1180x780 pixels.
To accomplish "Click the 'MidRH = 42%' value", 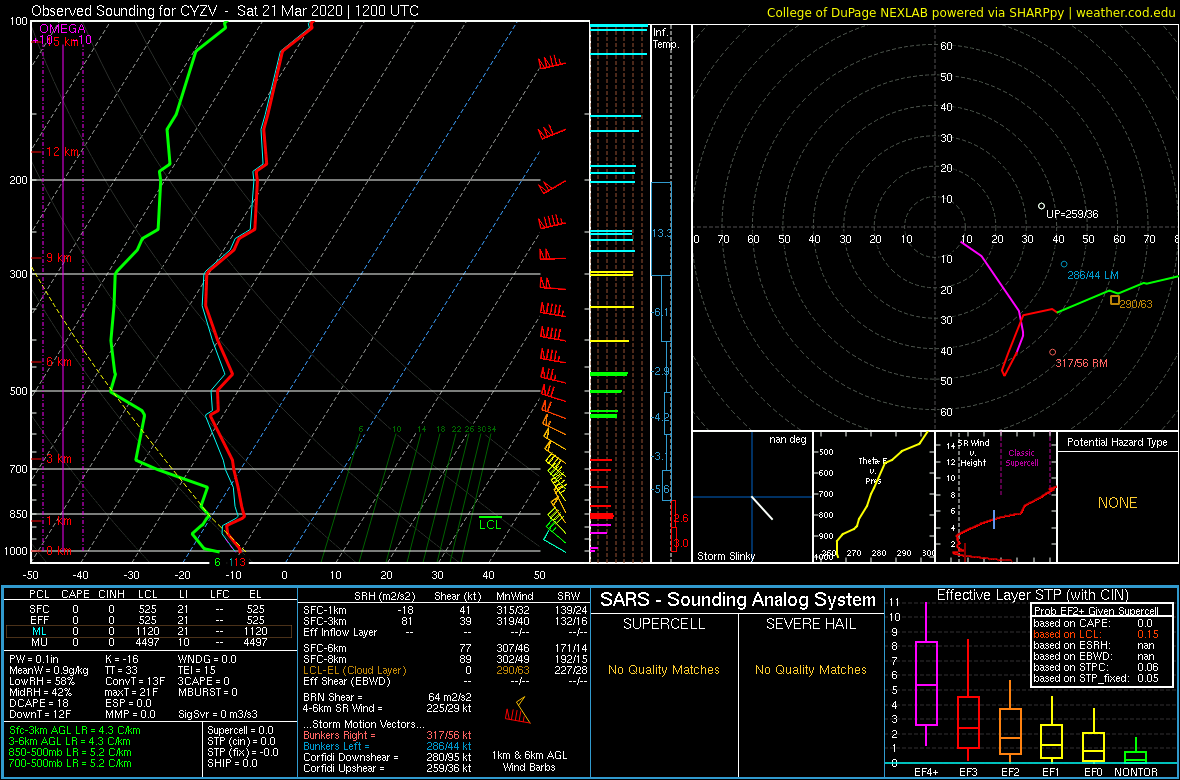I will [x=40, y=693].
